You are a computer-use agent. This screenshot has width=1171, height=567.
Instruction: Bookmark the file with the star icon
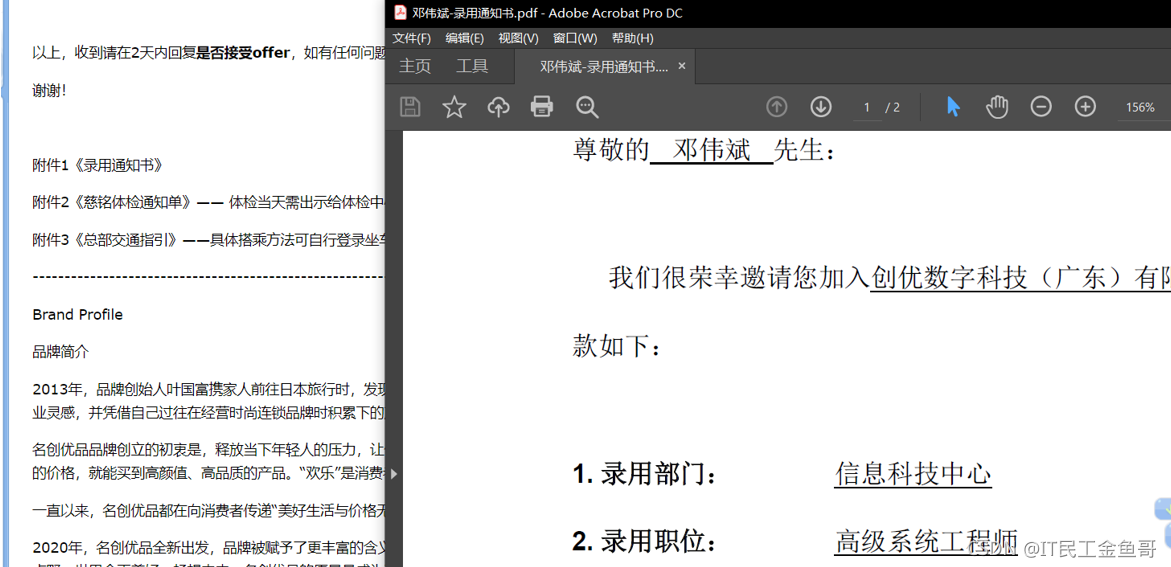(x=454, y=107)
